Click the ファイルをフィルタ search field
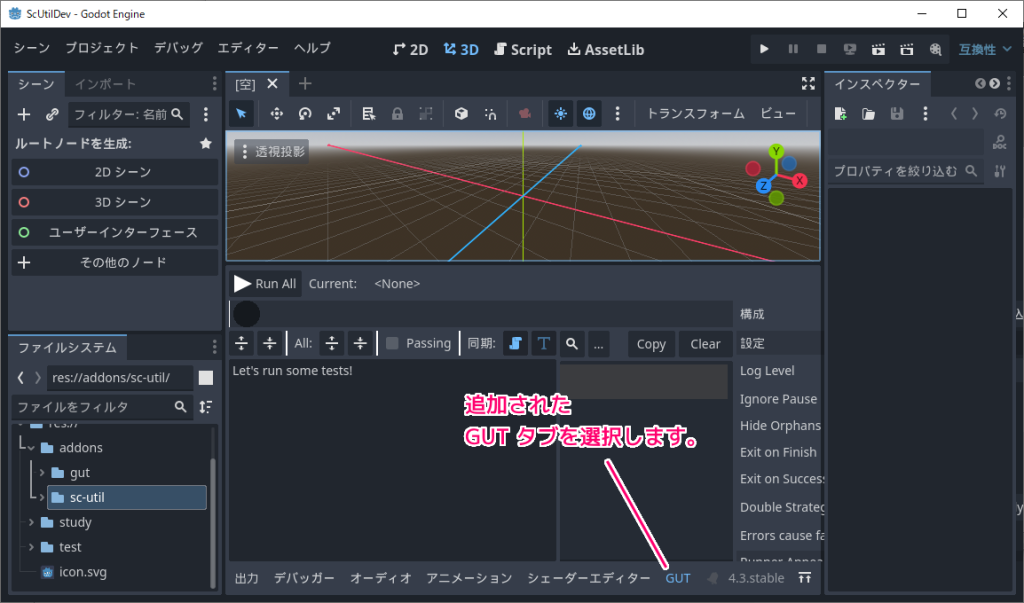 click(x=102, y=407)
